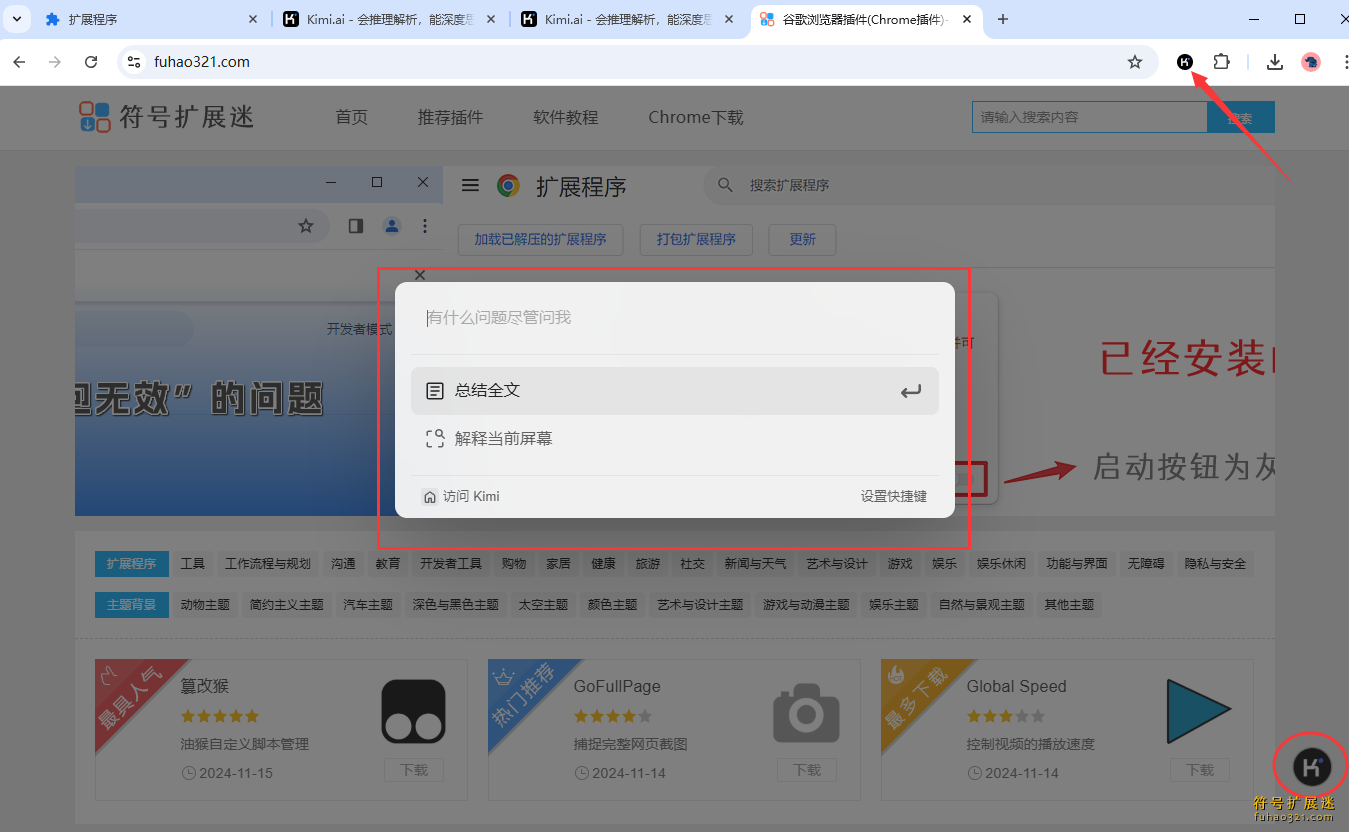Open Chrome downloads from the toolbar
Screen dimensions: 1349x832
[x=1275, y=62]
